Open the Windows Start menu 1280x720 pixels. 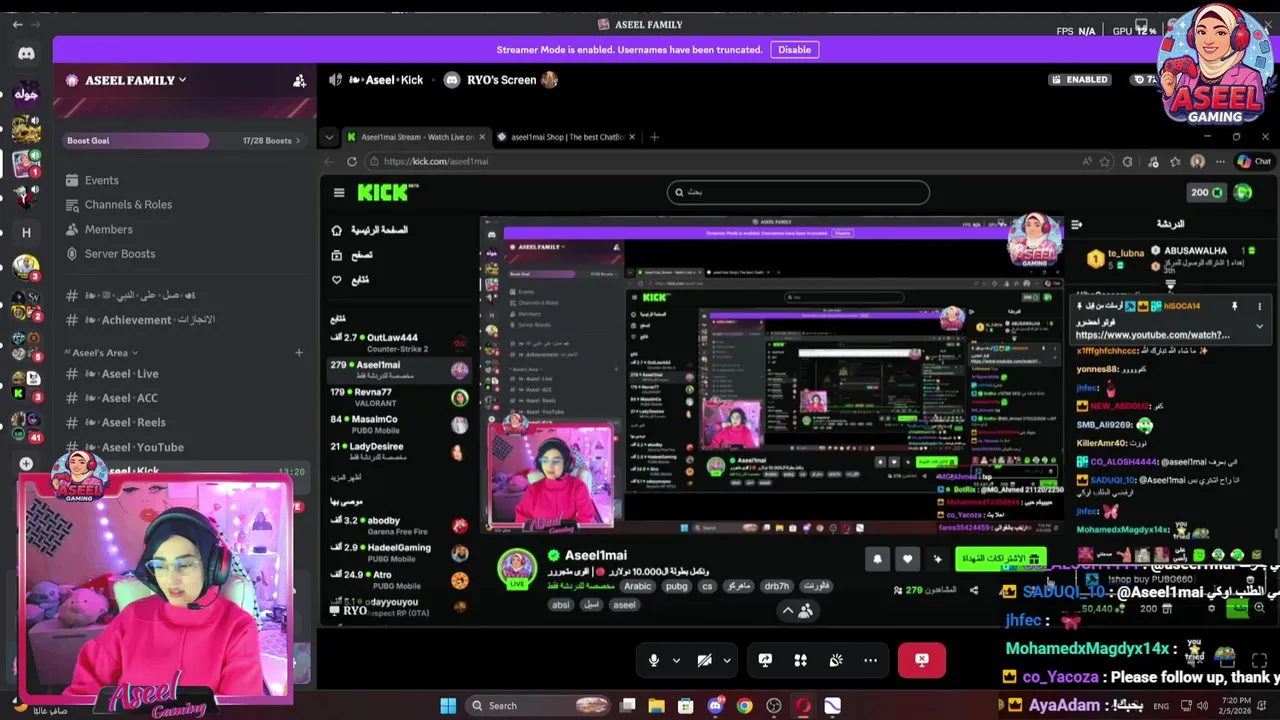tap(448, 705)
